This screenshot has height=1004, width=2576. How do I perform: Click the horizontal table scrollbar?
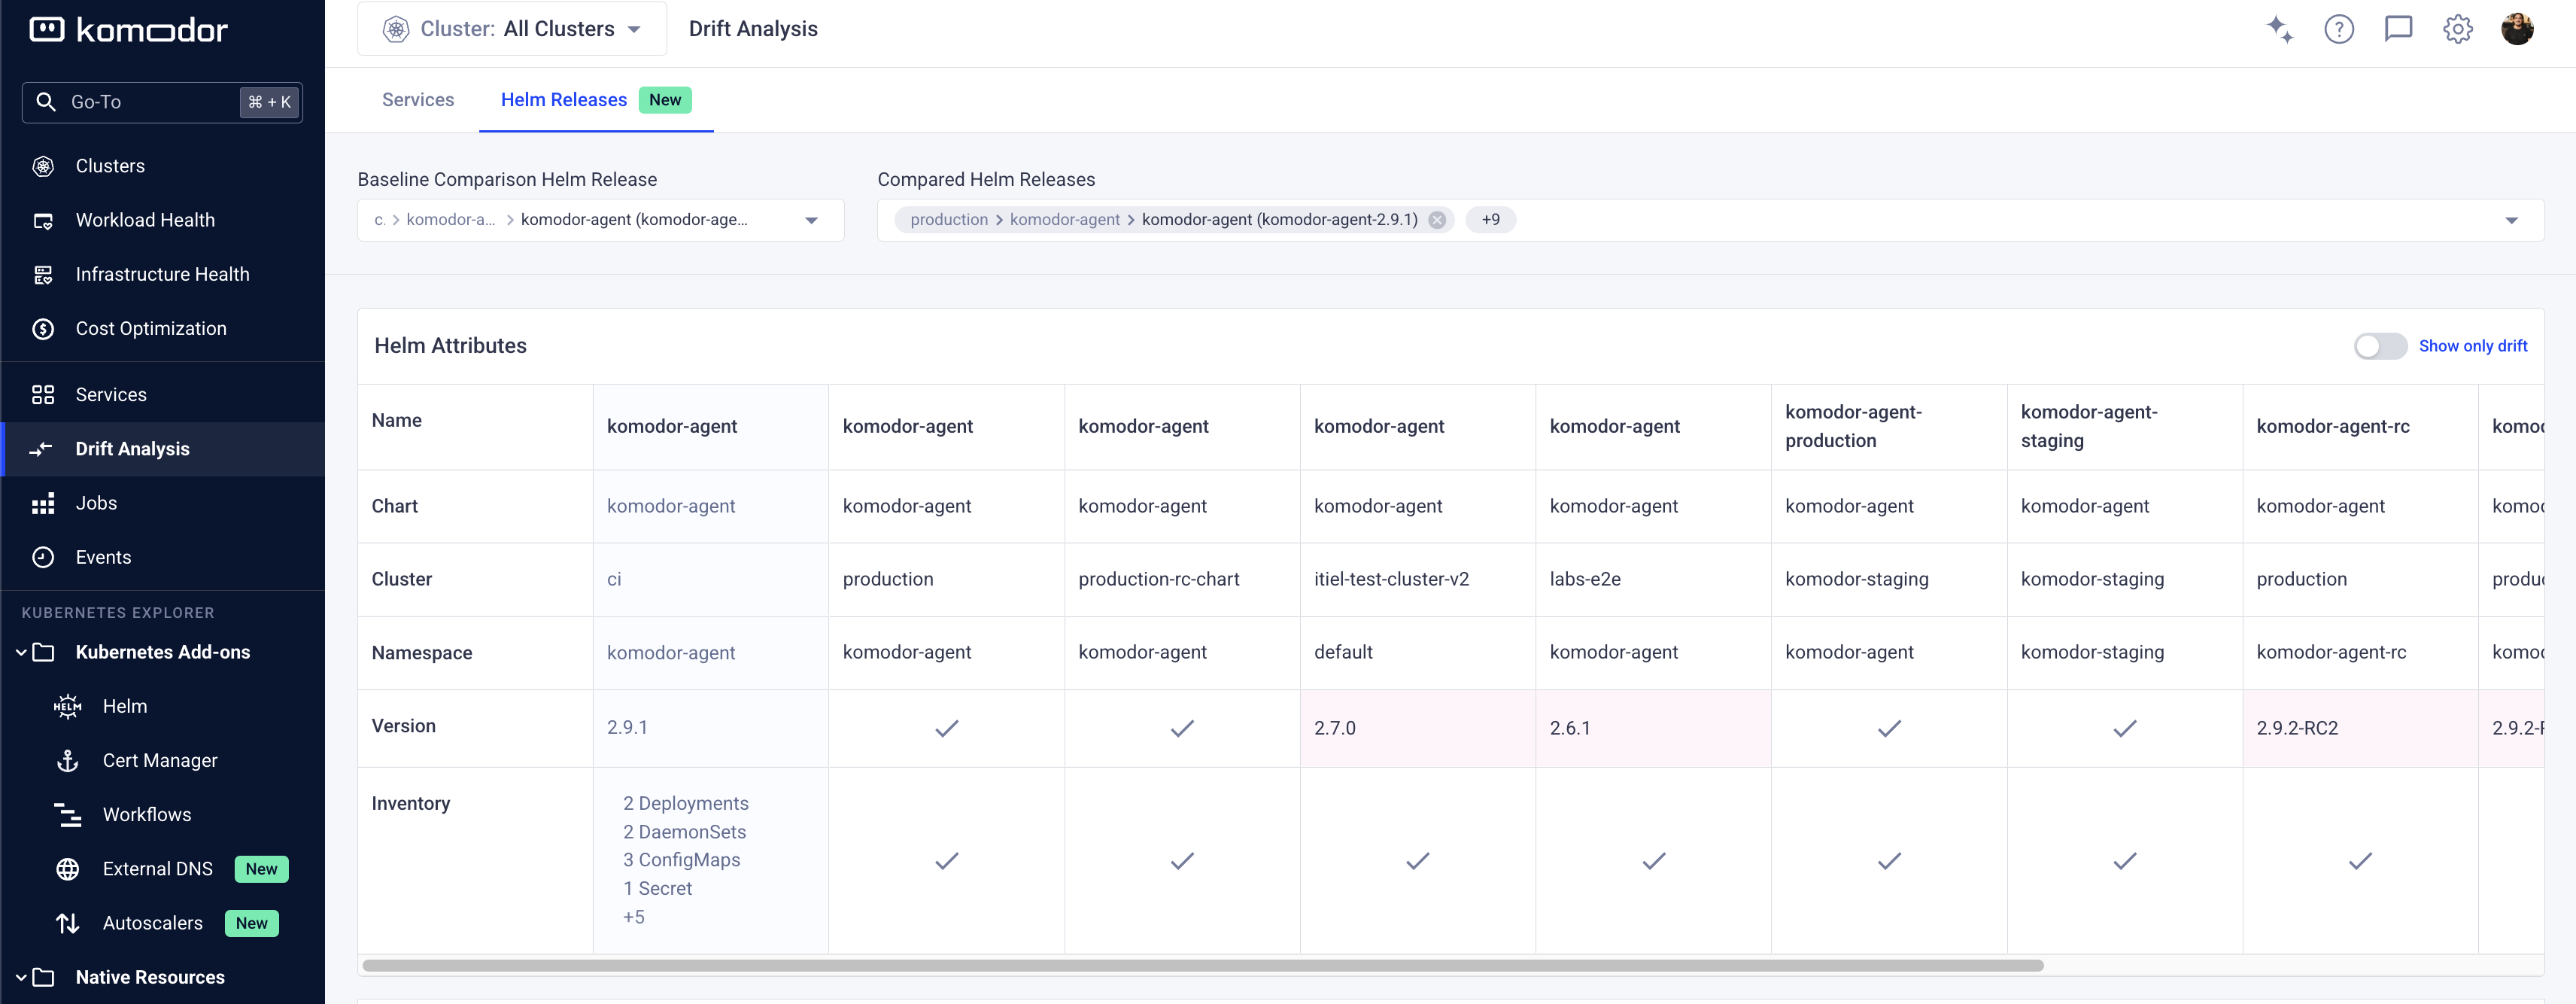pos(1203,966)
